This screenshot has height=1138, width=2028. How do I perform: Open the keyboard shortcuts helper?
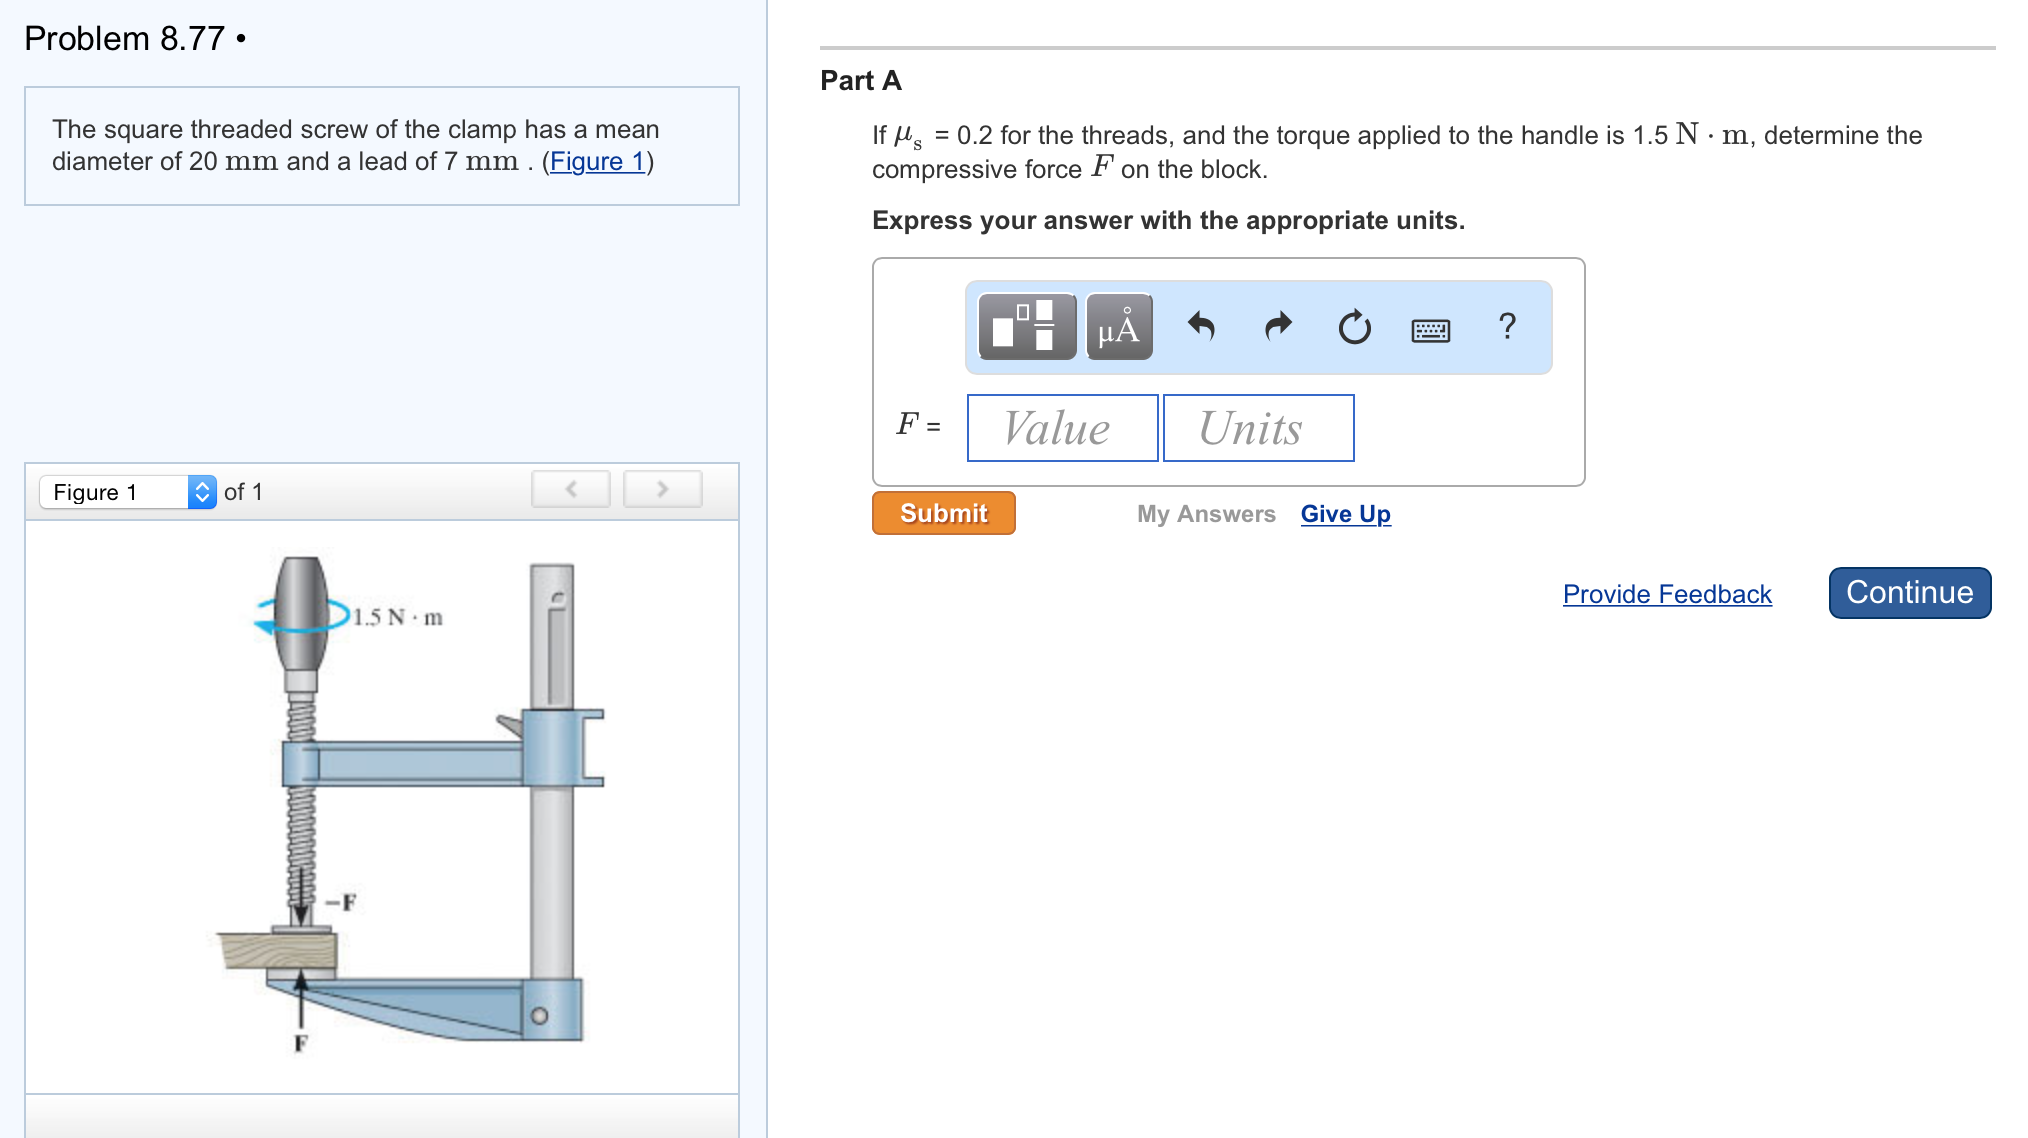[x=1430, y=328]
